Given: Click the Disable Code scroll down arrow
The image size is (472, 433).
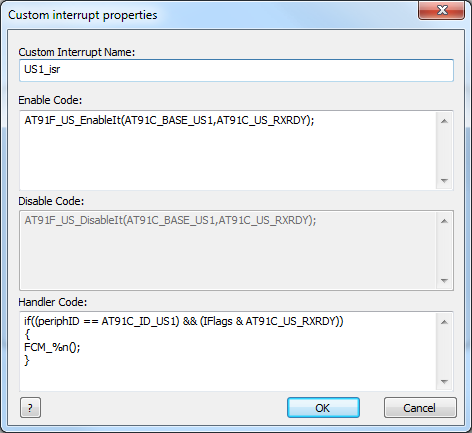Looking at the screenshot, I should pyautogui.click(x=444, y=281).
